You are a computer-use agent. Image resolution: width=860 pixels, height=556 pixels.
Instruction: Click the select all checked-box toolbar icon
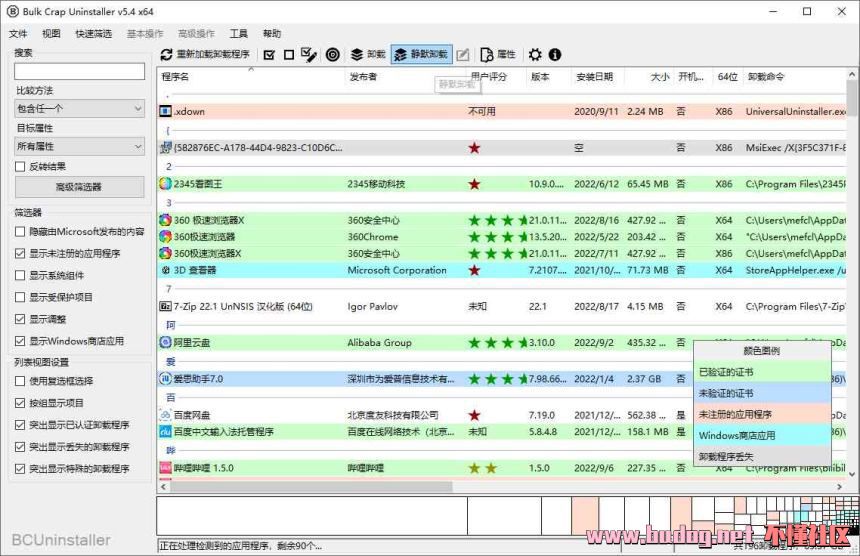click(269, 54)
